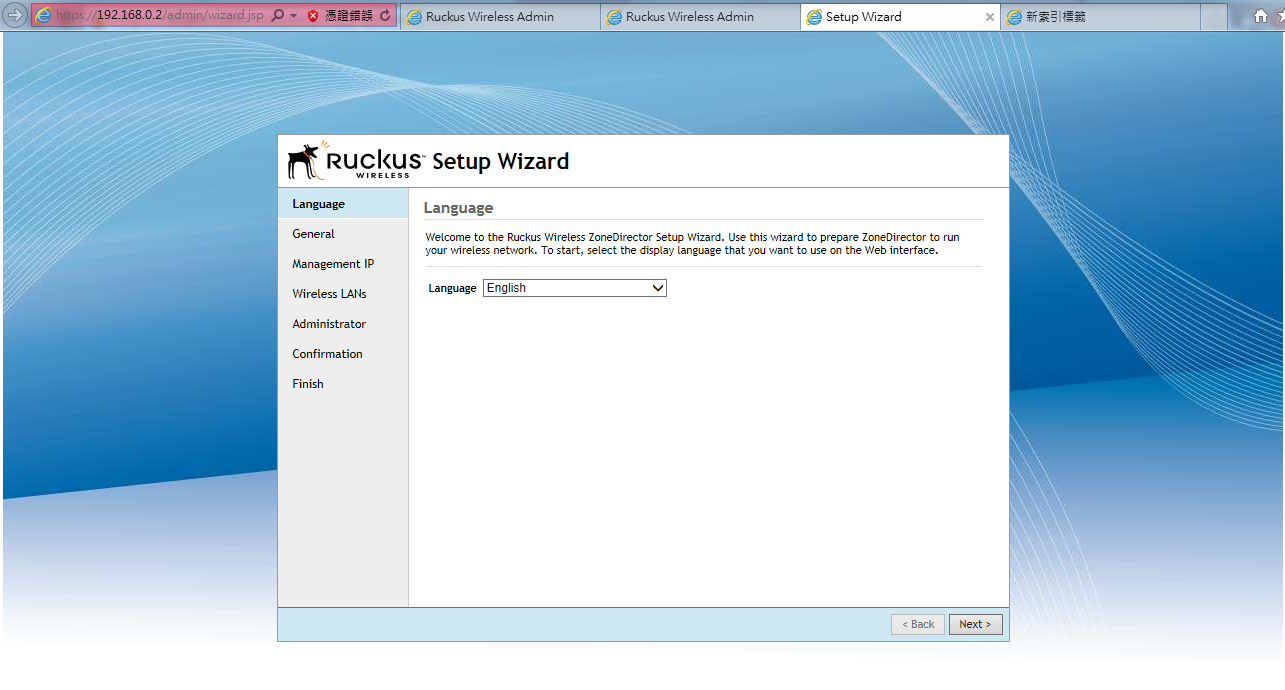Image resolution: width=1285 pixels, height=690 pixels.
Task: Select the Language wizard step
Action: 343,204
